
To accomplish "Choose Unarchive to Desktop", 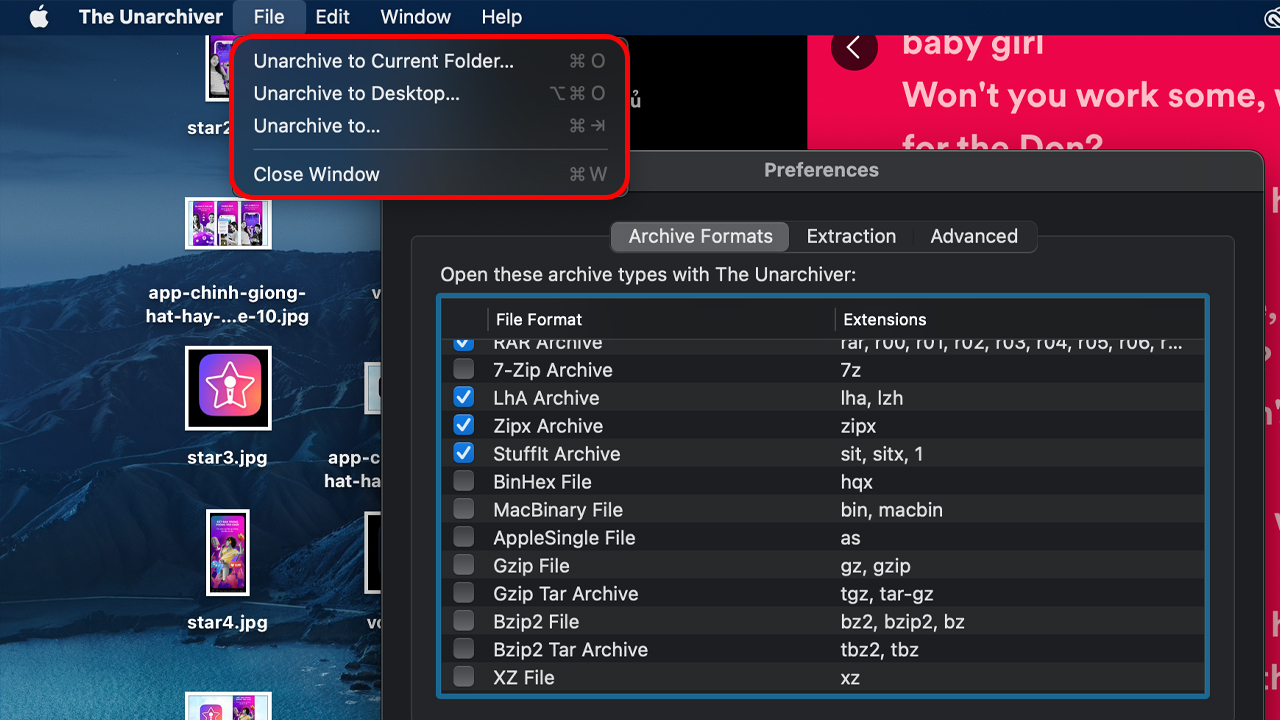I will (430, 93).
